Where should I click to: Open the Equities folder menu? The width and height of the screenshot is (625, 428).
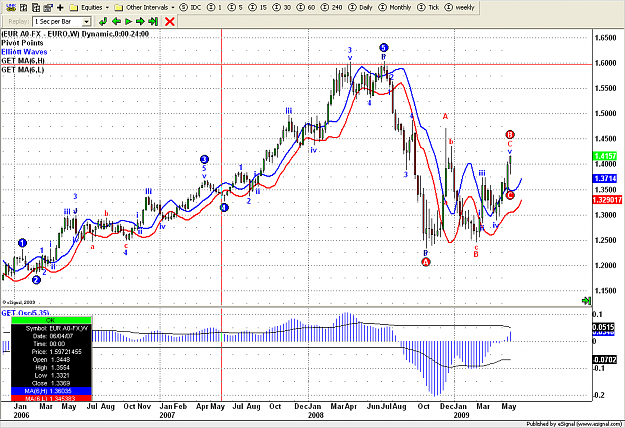click(x=89, y=7)
